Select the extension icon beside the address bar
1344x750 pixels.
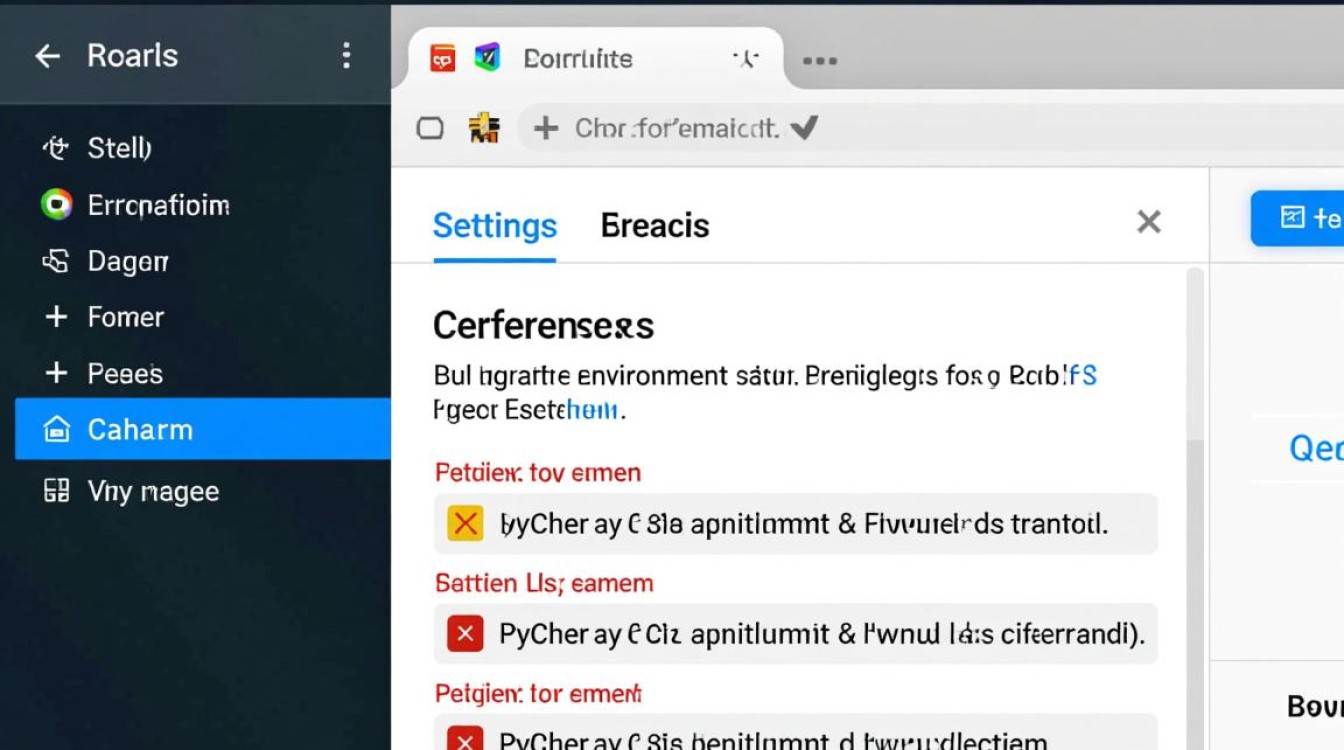click(484, 127)
